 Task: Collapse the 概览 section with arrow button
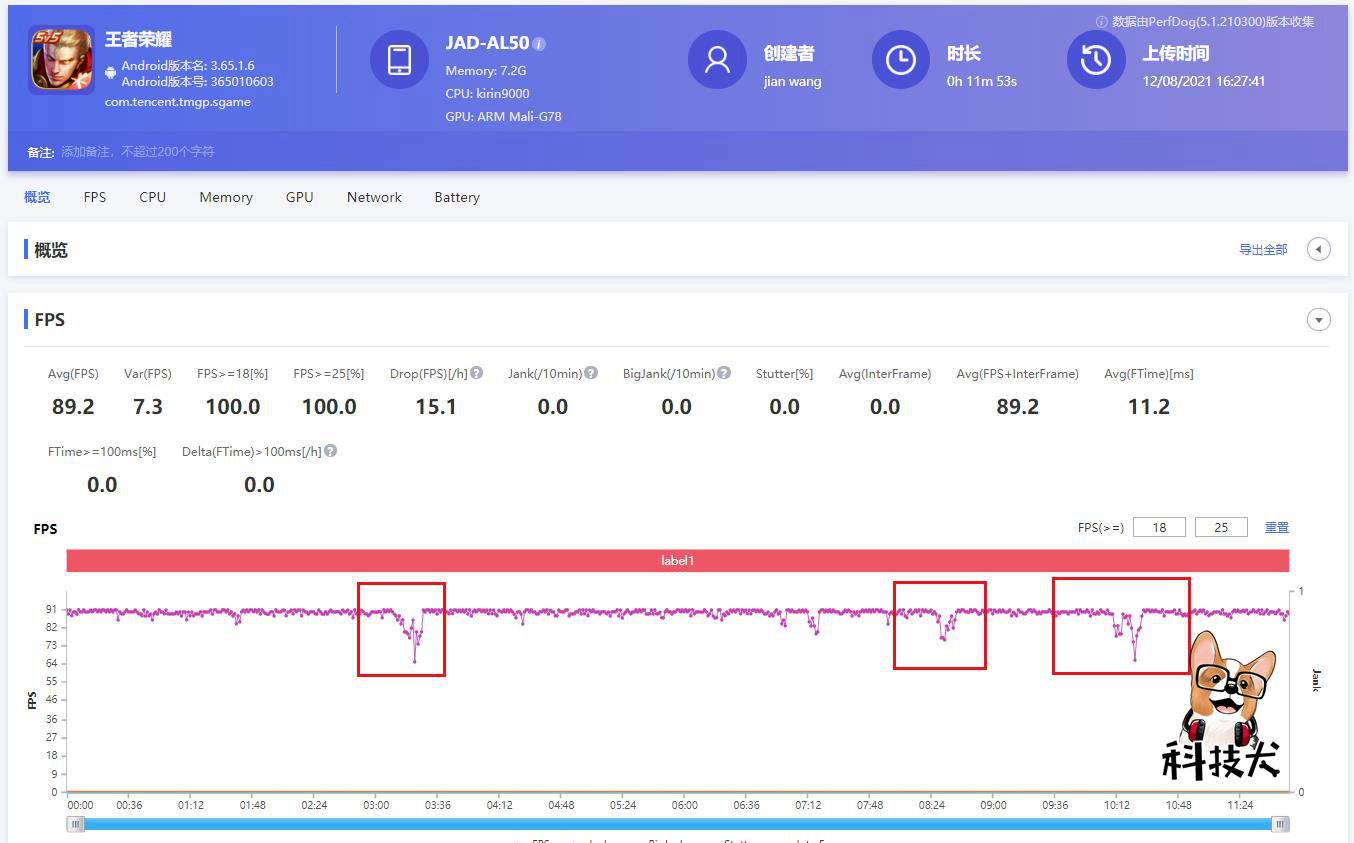click(x=1319, y=249)
